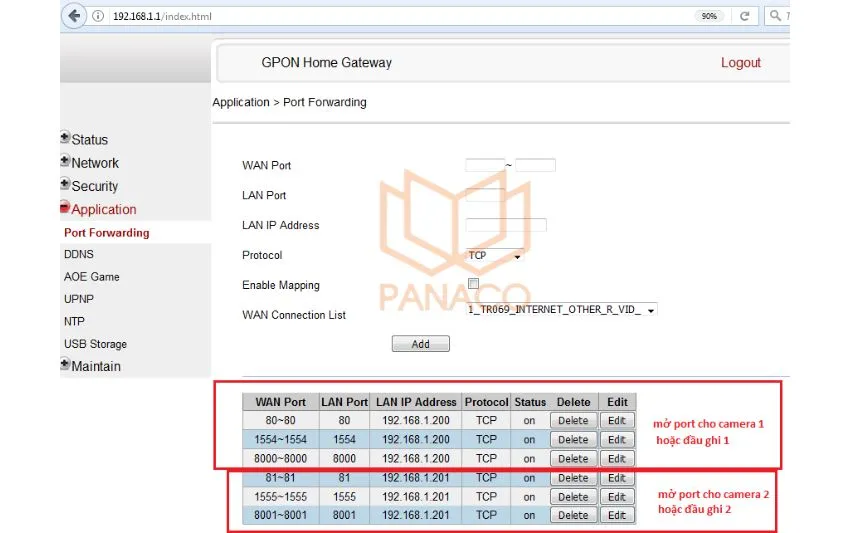850x533 pixels.
Task: Open the AOE Game page
Action: coord(92,277)
